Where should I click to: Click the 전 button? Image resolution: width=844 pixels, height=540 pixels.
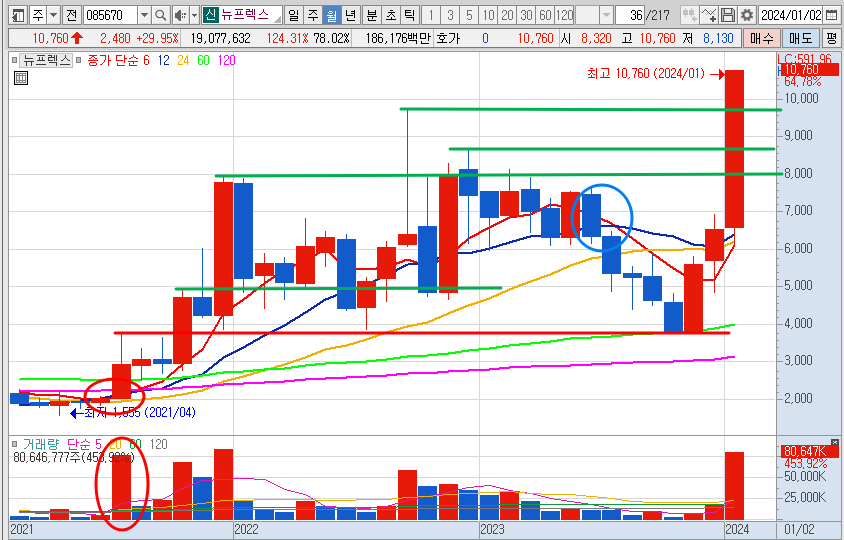tap(72, 15)
